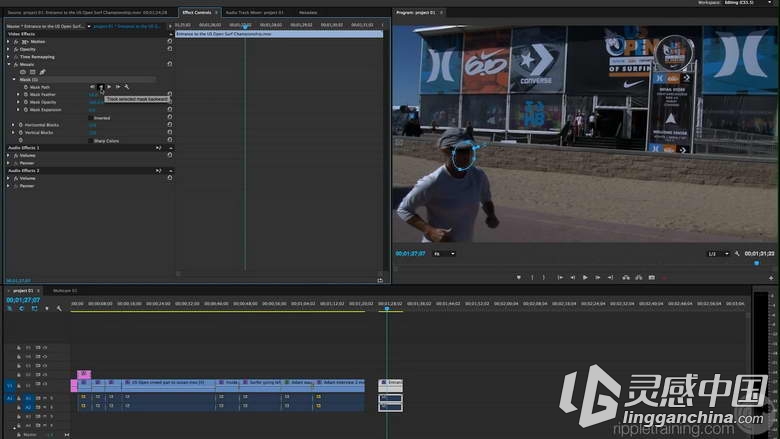Viewport: 780px width, 439px height.
Task: Select free draw bezier pen mask tool
Action: pos(43,72)
